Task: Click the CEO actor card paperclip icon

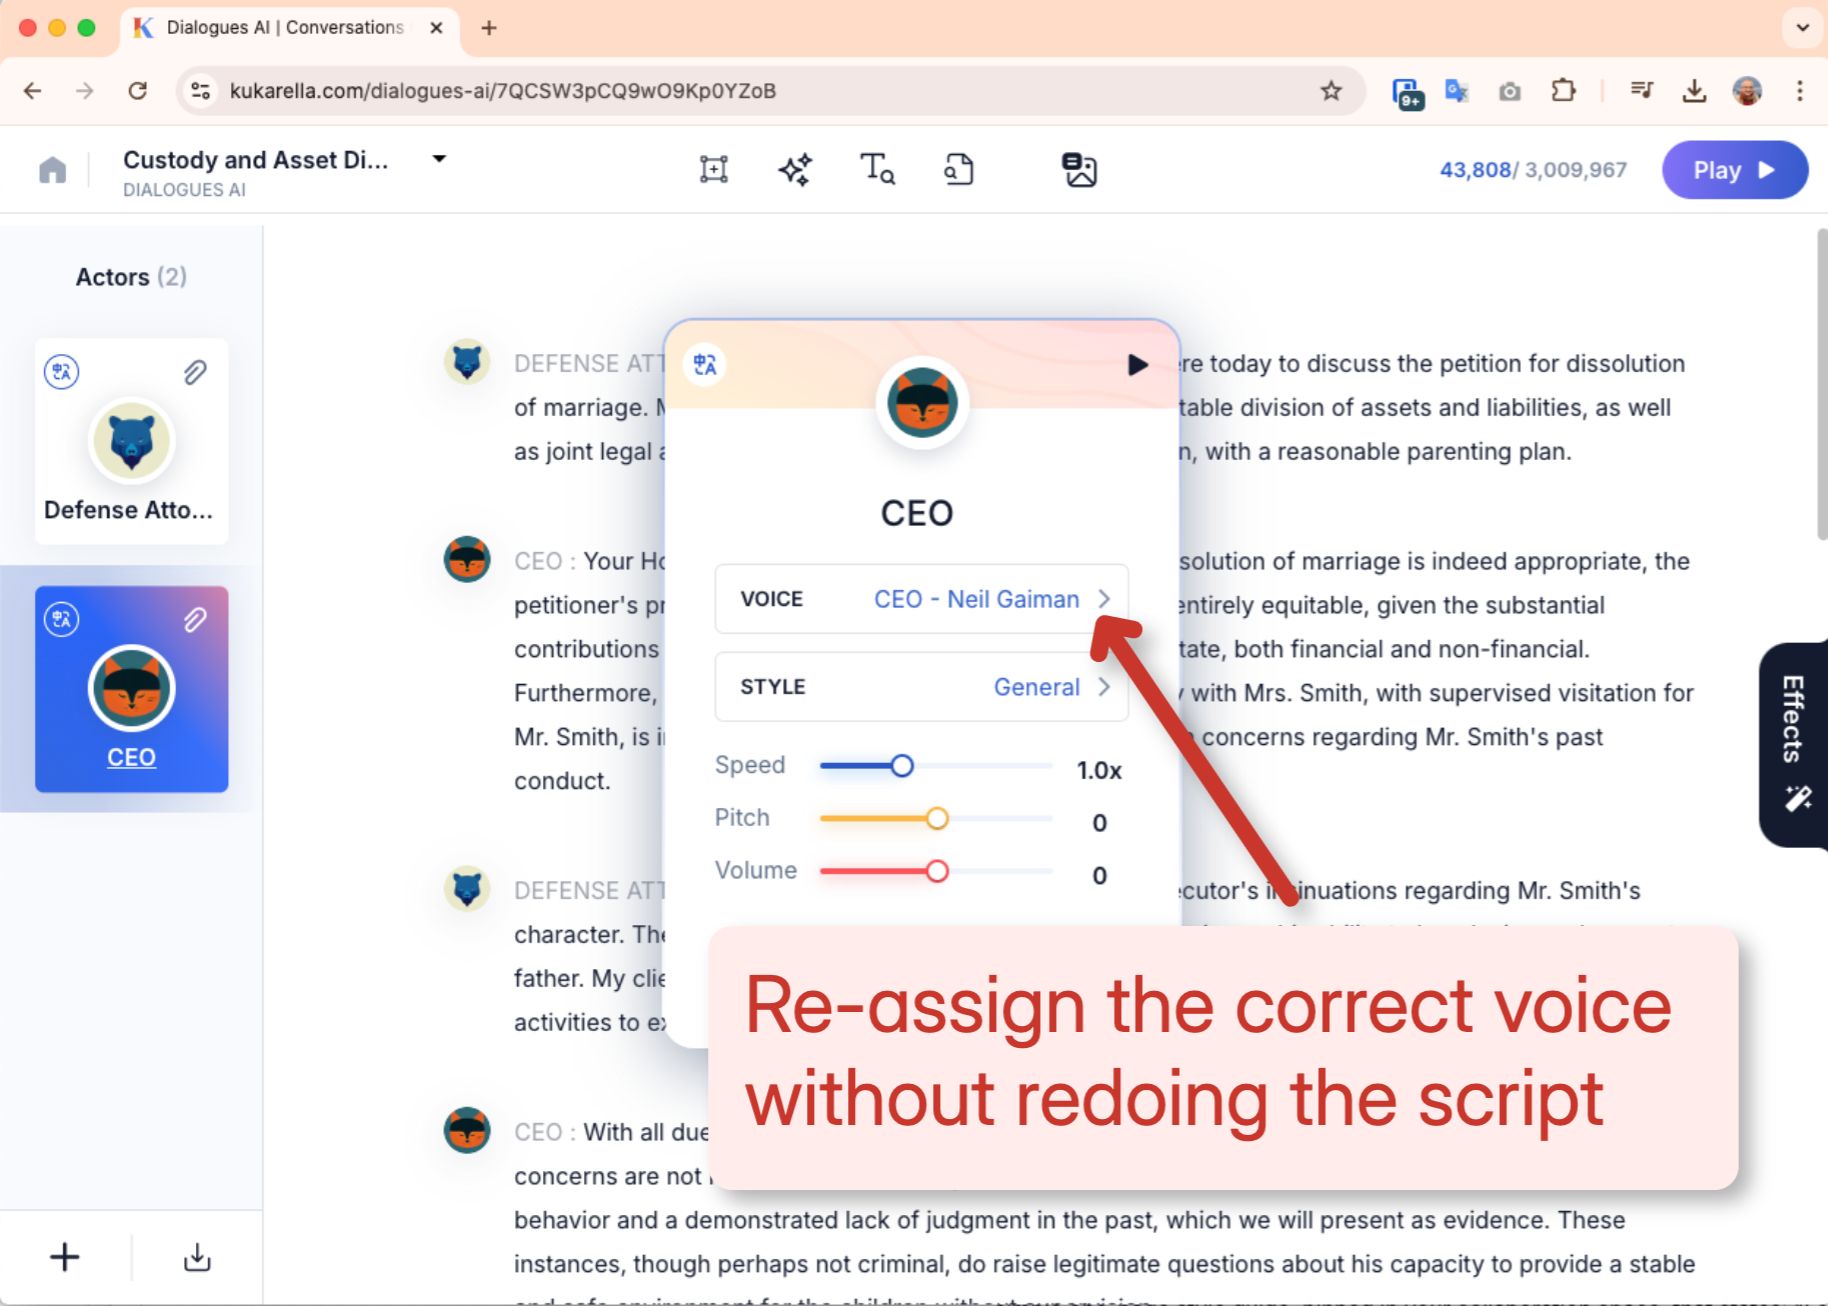Action: point(195,619)
